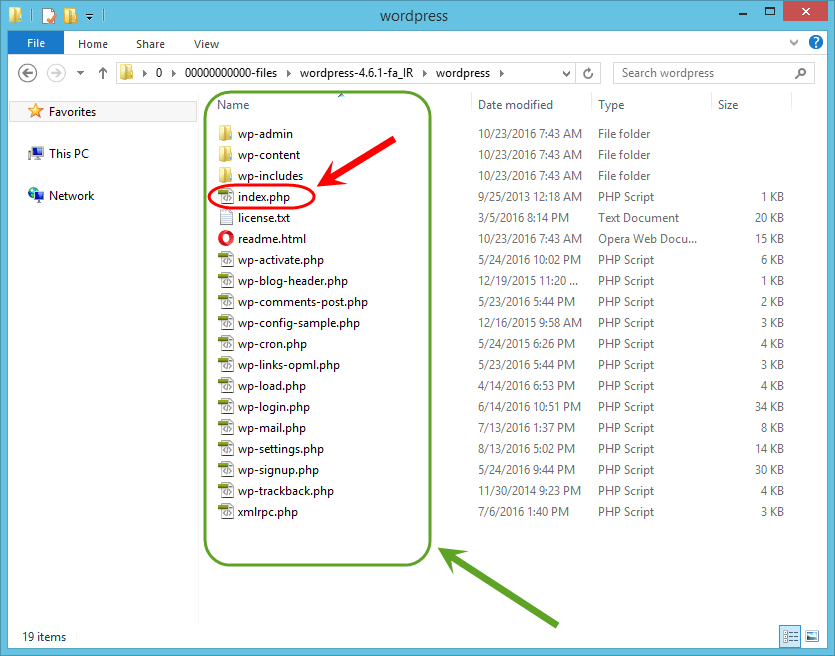Expand the ribbon with the chevron
Viewport: 835px width, 656px height.
pyautogui.click(x=793, y=43)
